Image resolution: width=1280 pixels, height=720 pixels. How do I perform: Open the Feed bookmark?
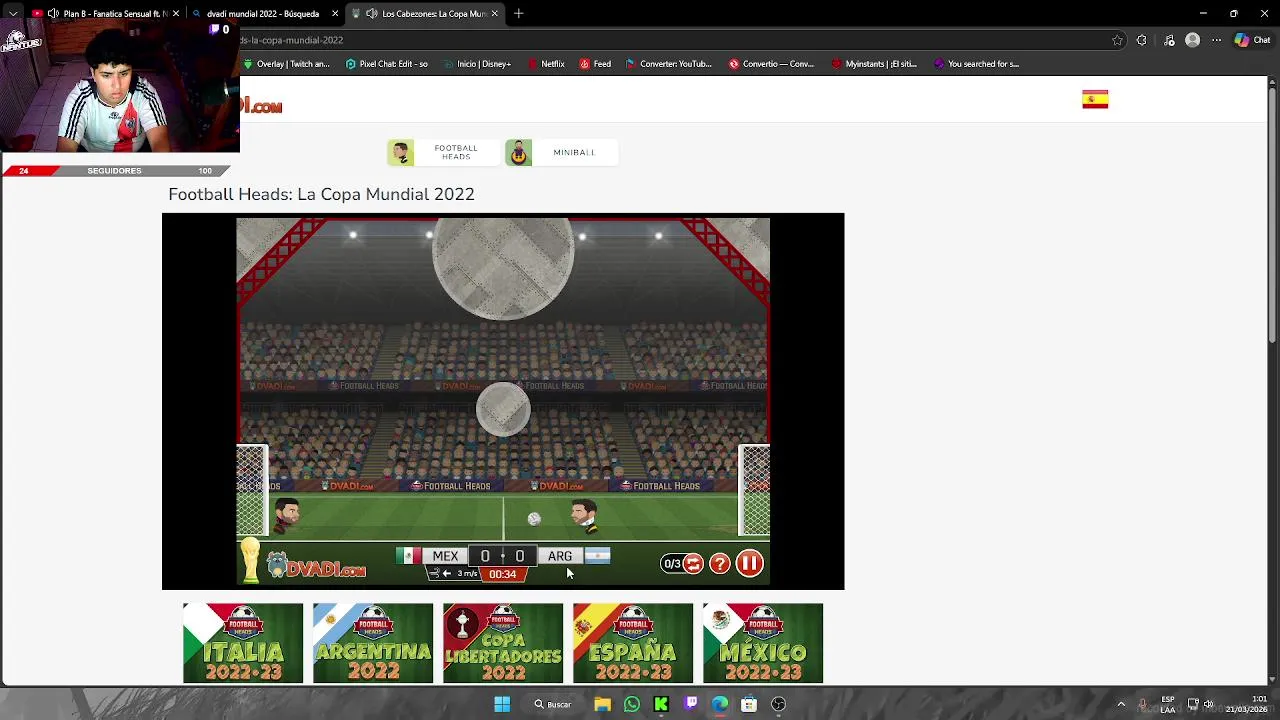pos(595,64)
